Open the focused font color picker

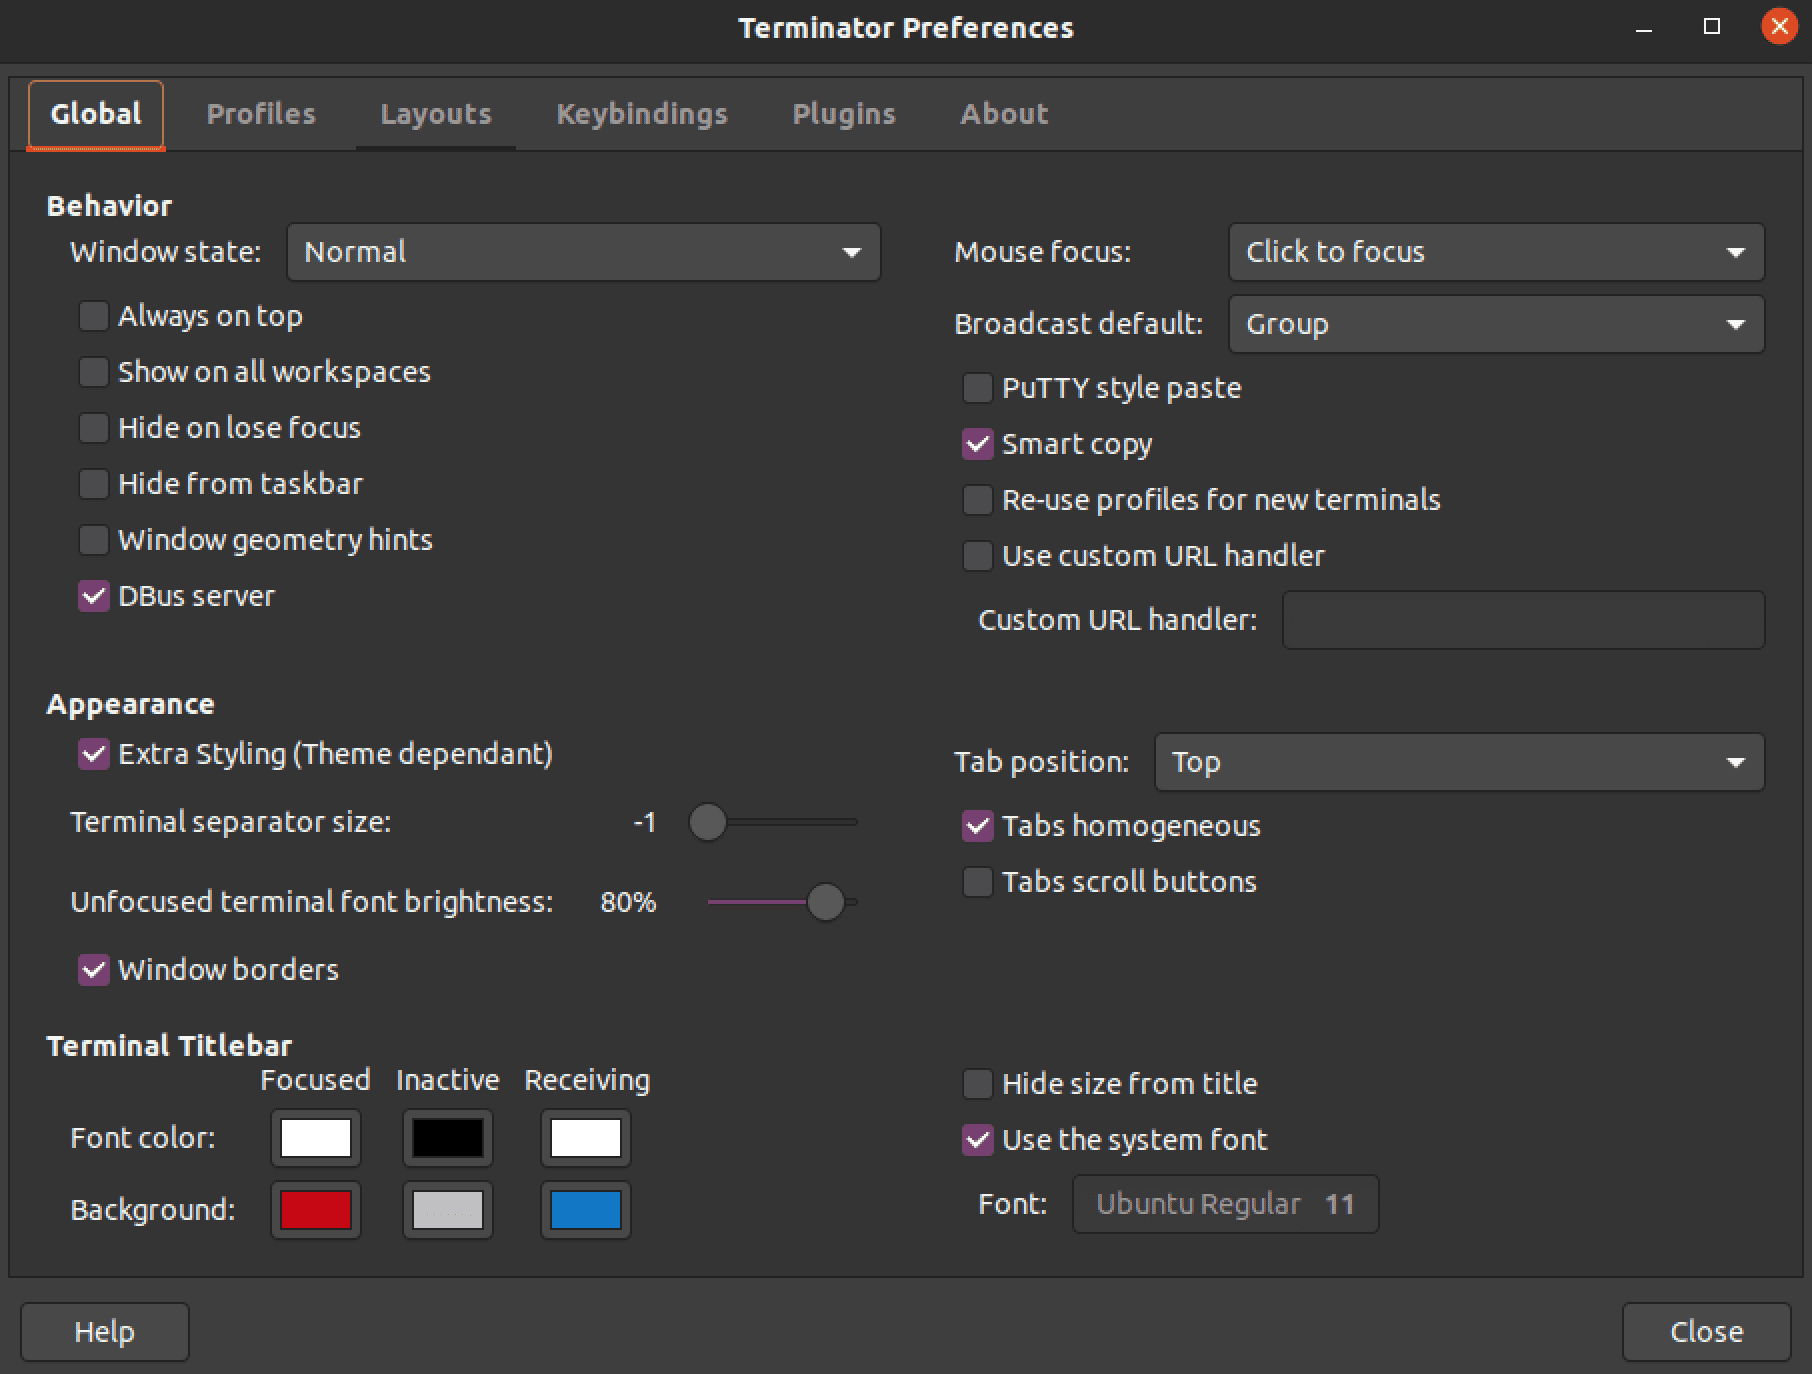click(x=314, y=1138)
